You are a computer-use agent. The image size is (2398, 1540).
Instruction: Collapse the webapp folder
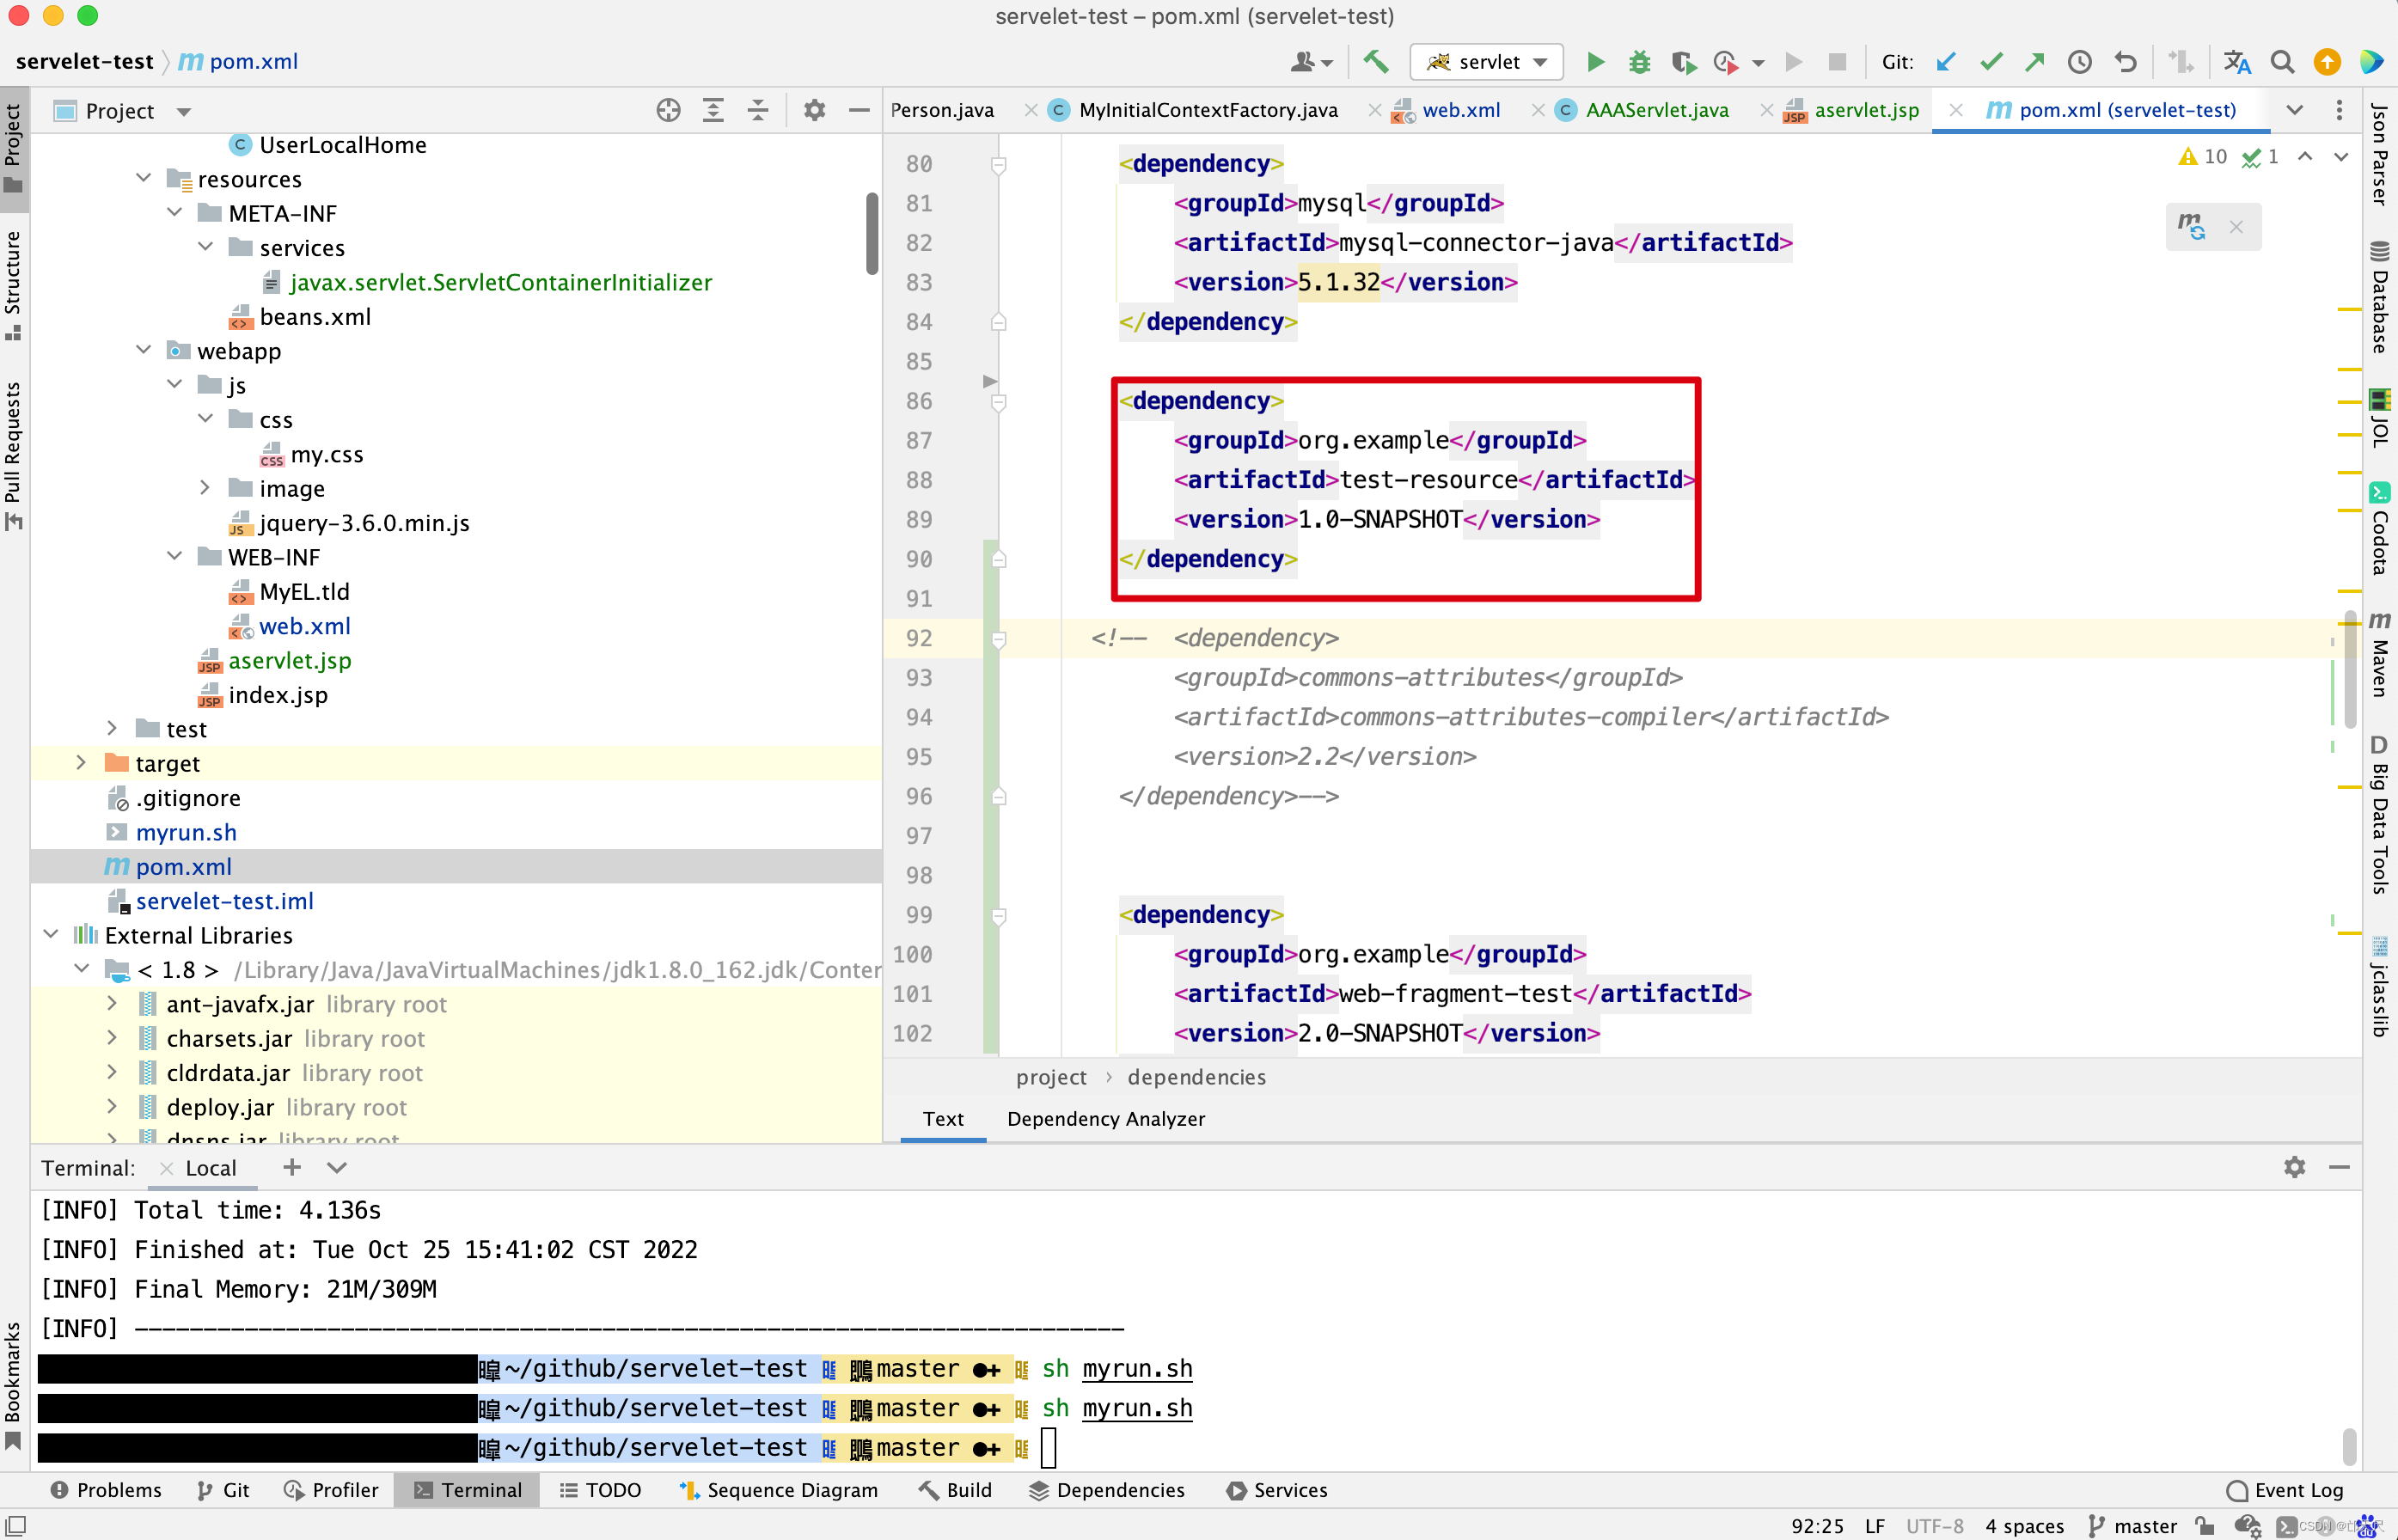pos(144,350)
